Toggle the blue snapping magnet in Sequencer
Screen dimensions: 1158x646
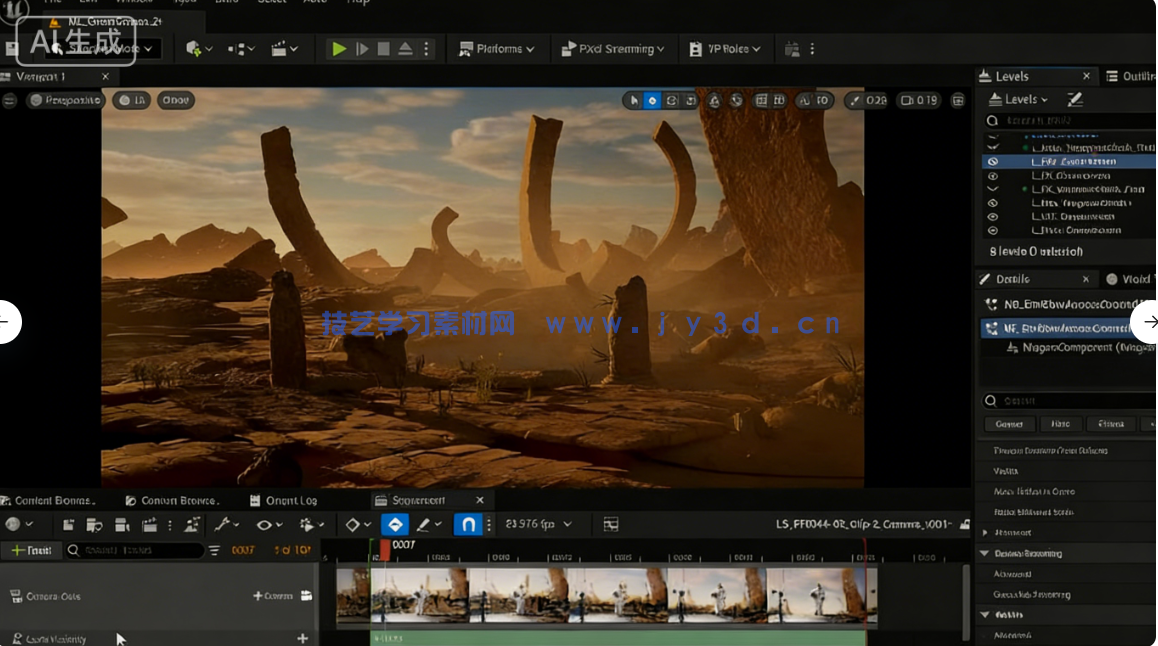point(467,524)
